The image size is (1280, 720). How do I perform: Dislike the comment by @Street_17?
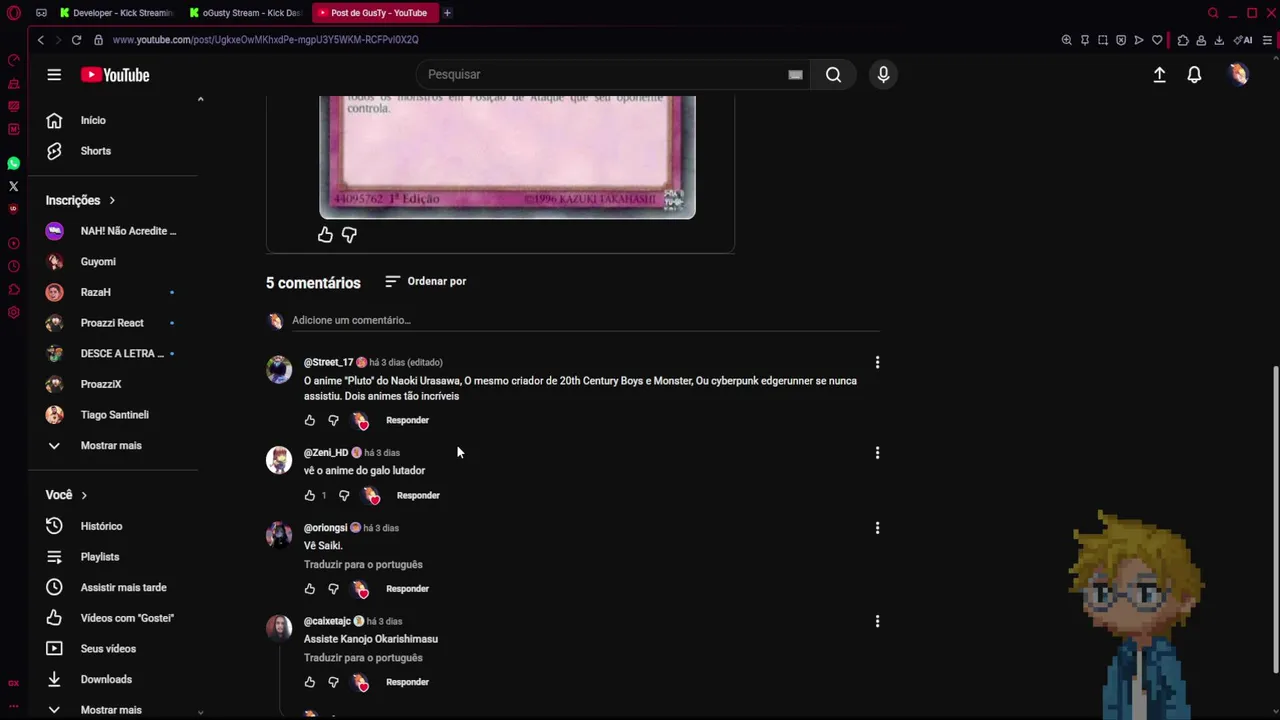pos(333,421)
